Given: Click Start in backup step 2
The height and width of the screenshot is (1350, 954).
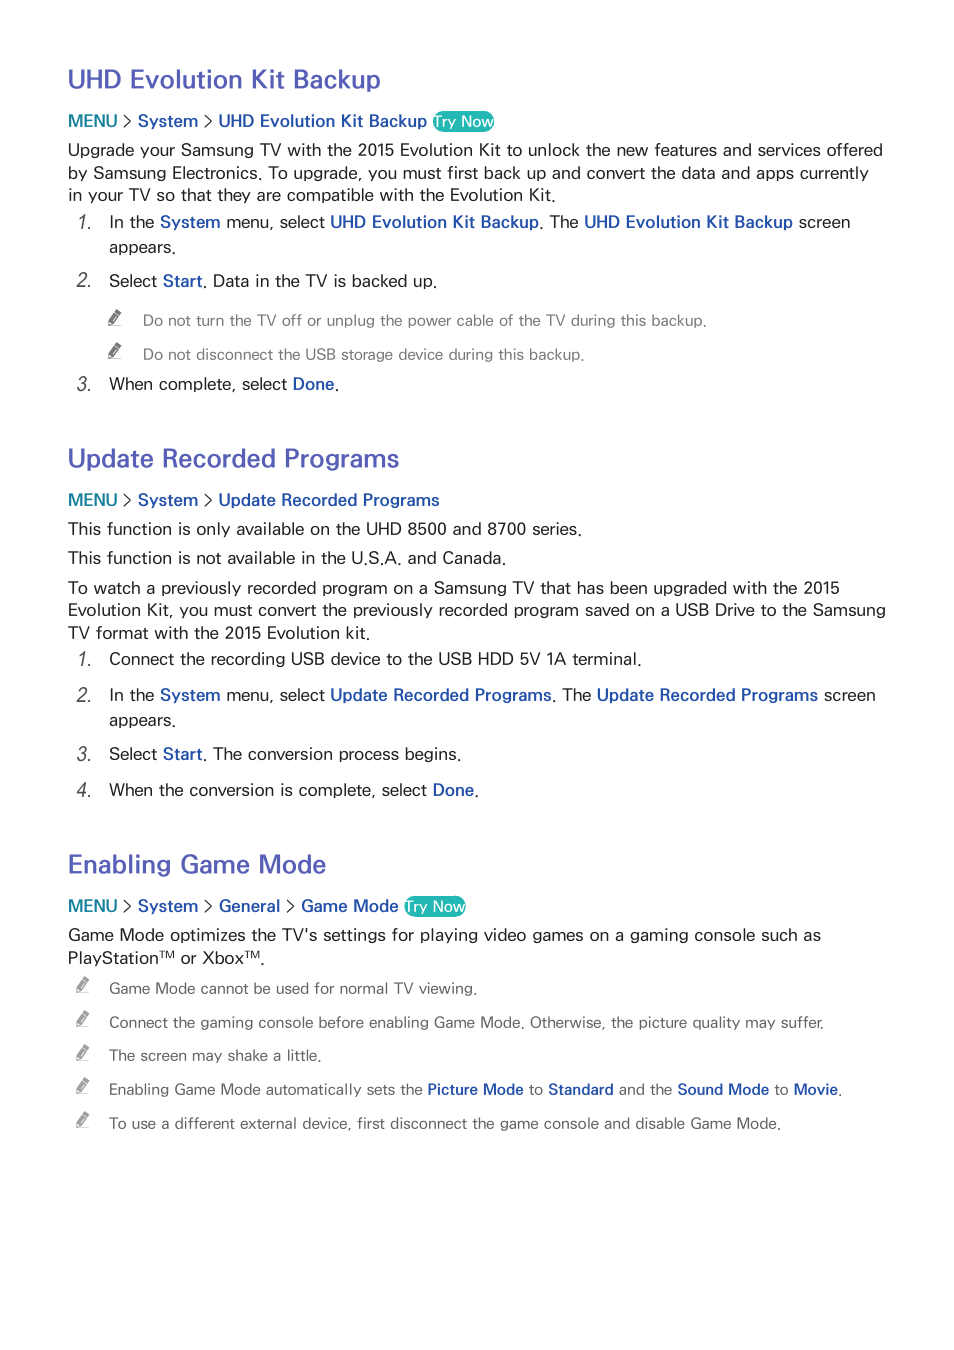Looking at the screenshot, I should point(183,281).
